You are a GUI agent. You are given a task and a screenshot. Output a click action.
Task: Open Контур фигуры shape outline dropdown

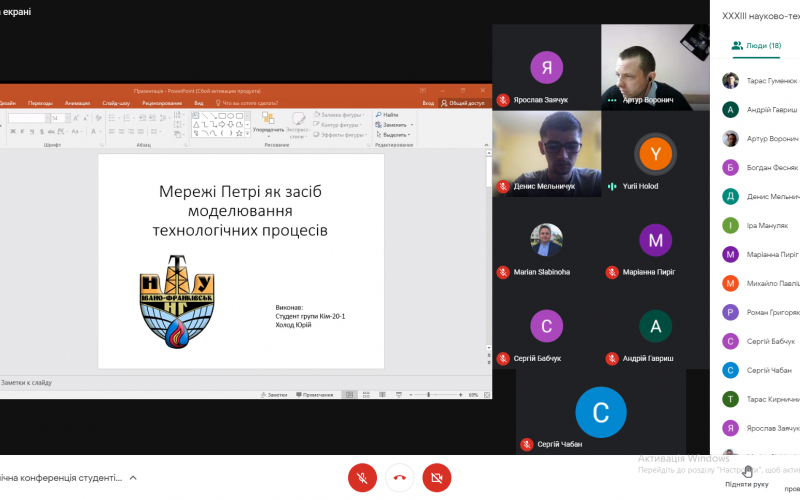tap(338, 125)
